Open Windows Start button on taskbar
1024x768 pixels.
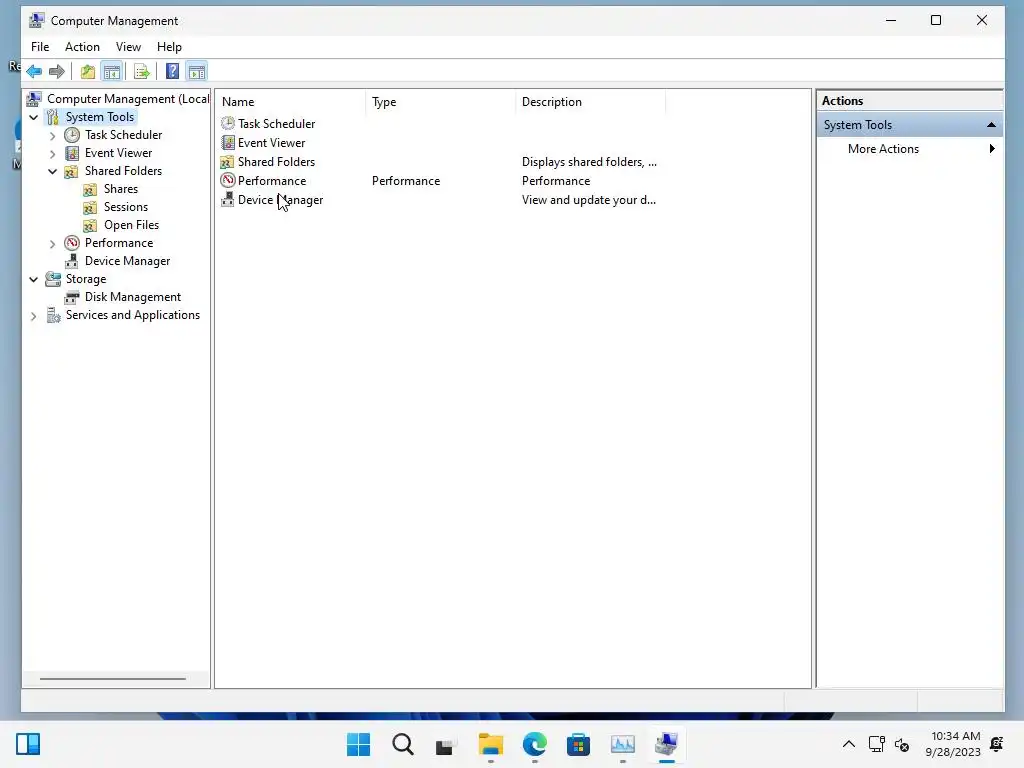(x=358, y=744)
